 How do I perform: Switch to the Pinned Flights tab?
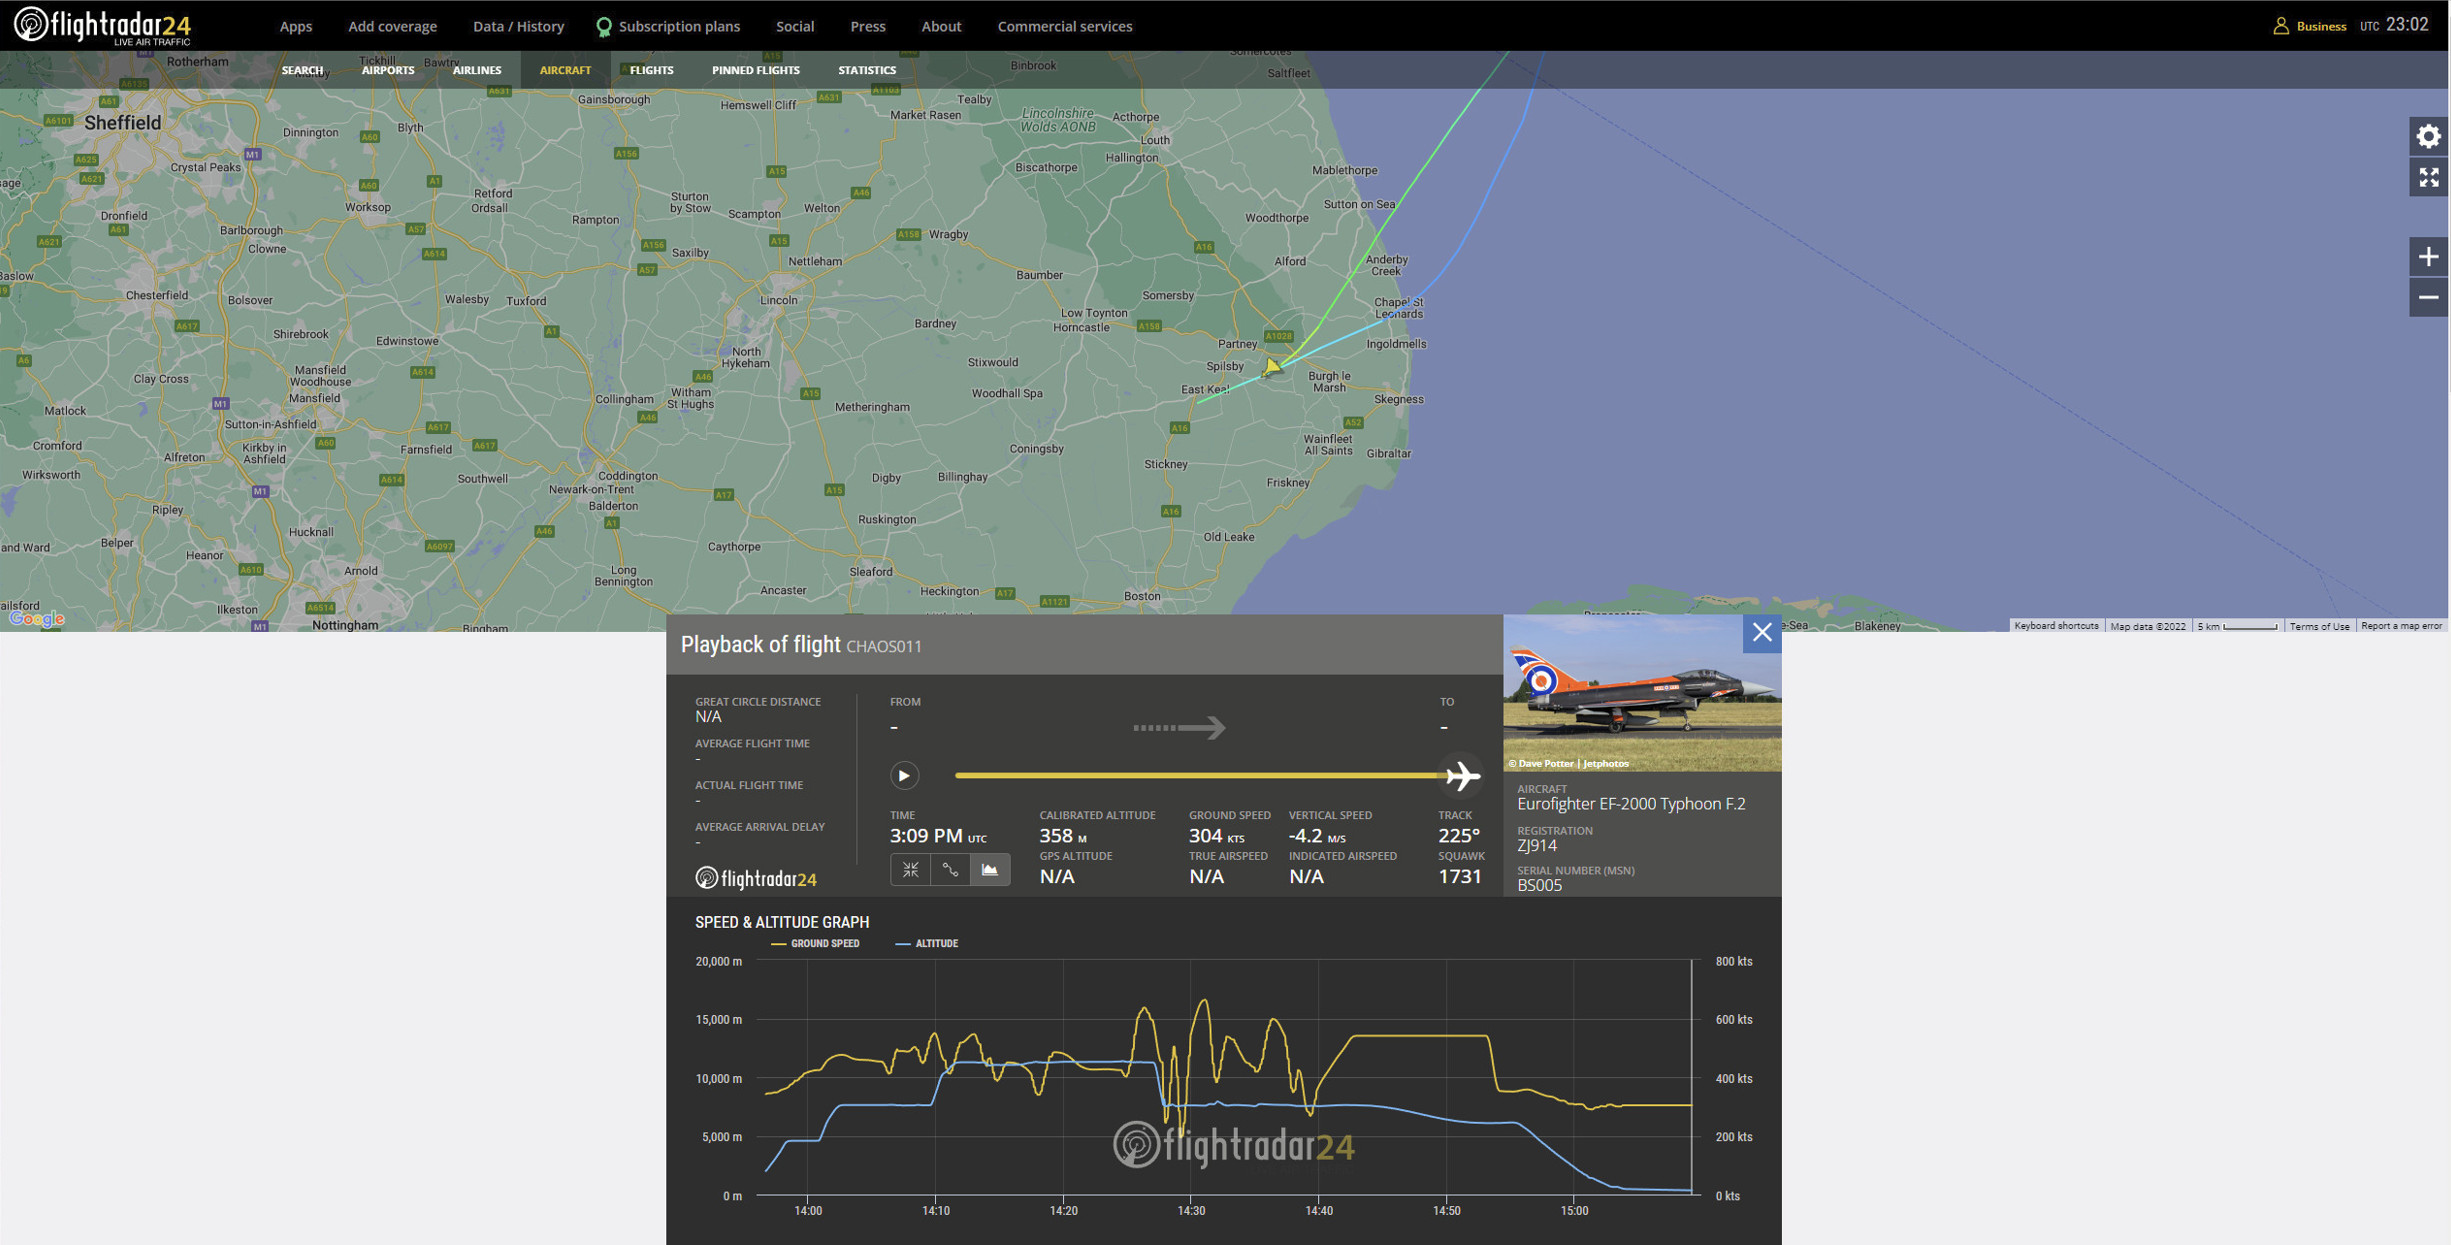755,70
